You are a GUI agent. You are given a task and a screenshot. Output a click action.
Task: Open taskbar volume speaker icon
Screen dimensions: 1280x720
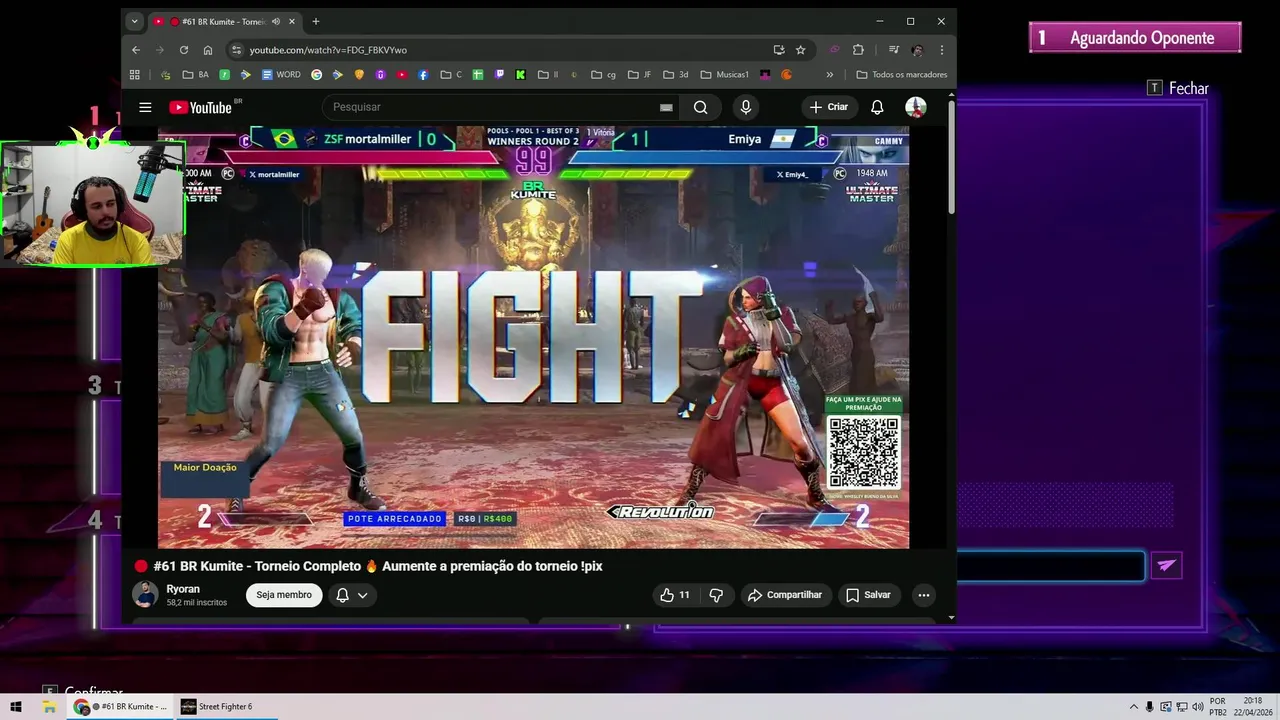[x=1198, y=707]
